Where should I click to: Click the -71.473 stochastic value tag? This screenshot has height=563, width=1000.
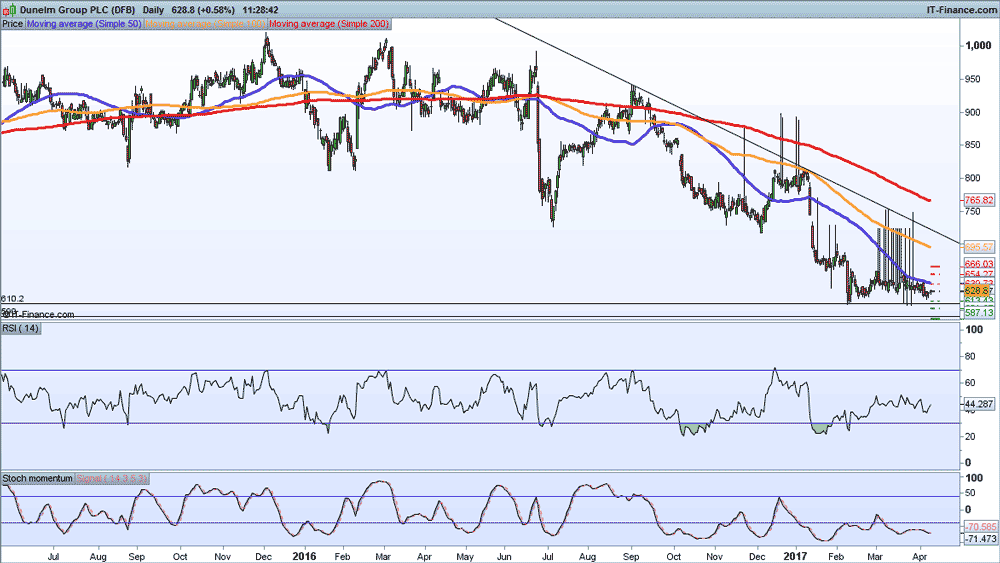tap(980, 539)
